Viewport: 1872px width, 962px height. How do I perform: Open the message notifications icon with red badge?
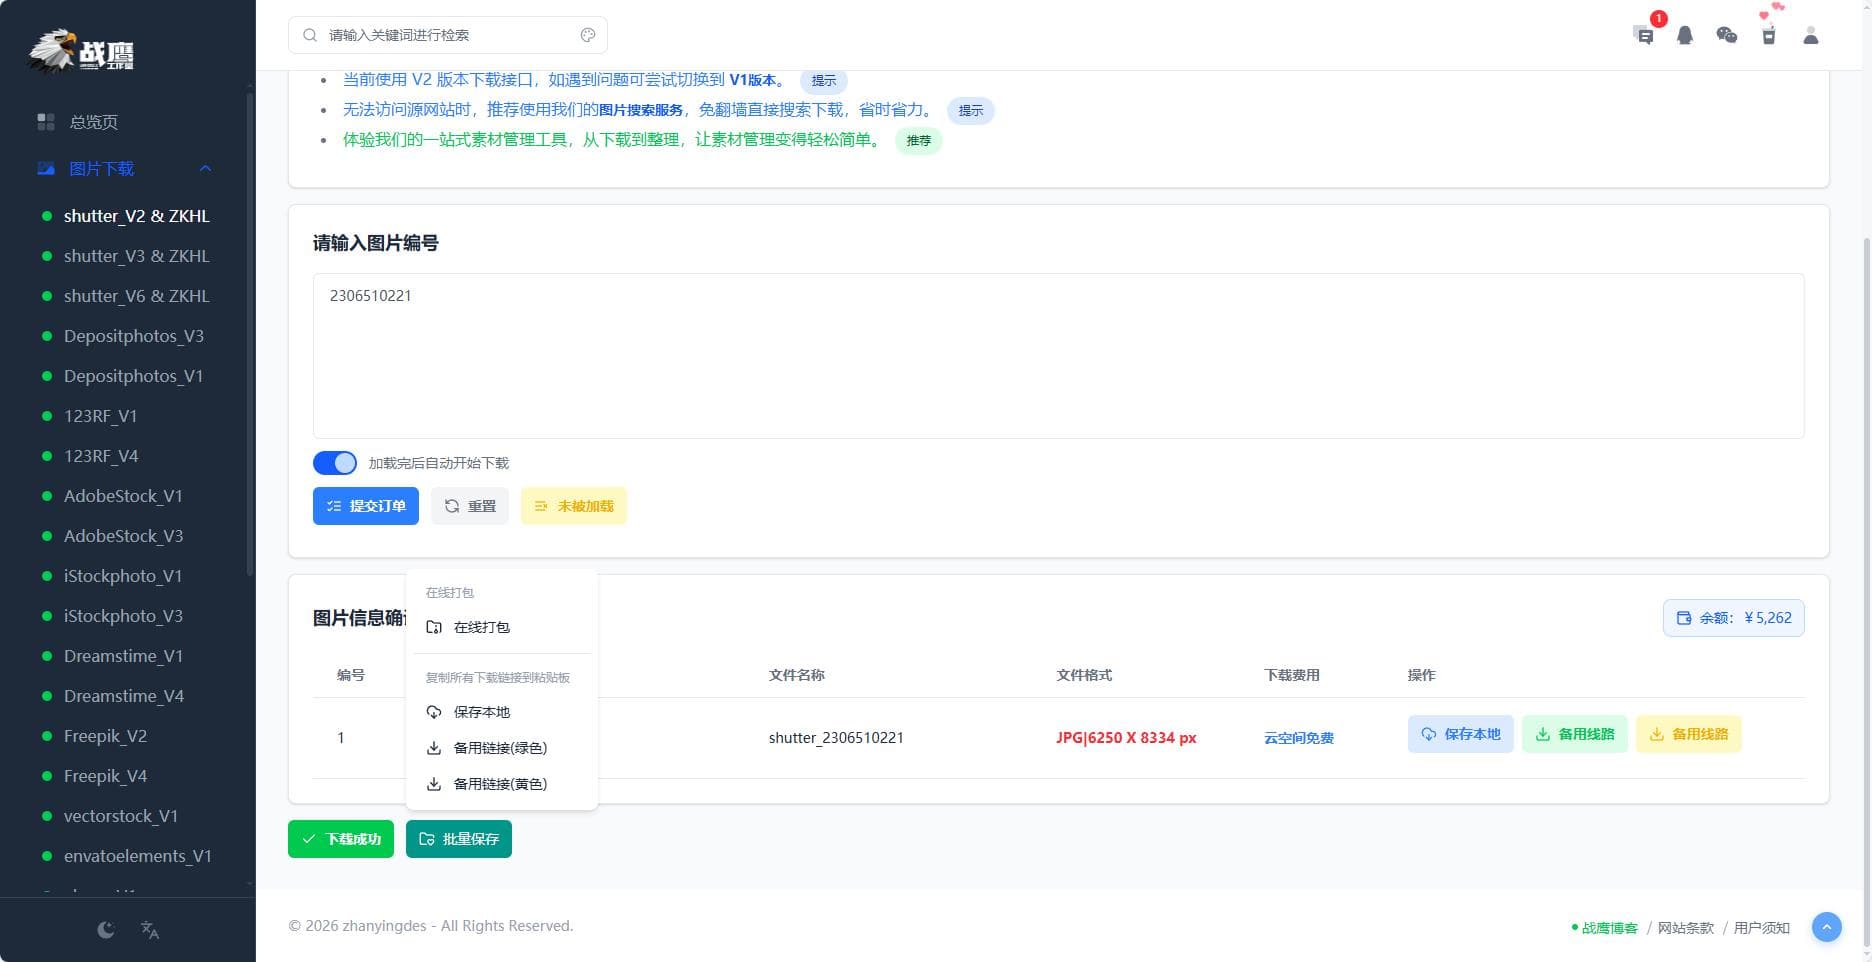[1644, 35]
